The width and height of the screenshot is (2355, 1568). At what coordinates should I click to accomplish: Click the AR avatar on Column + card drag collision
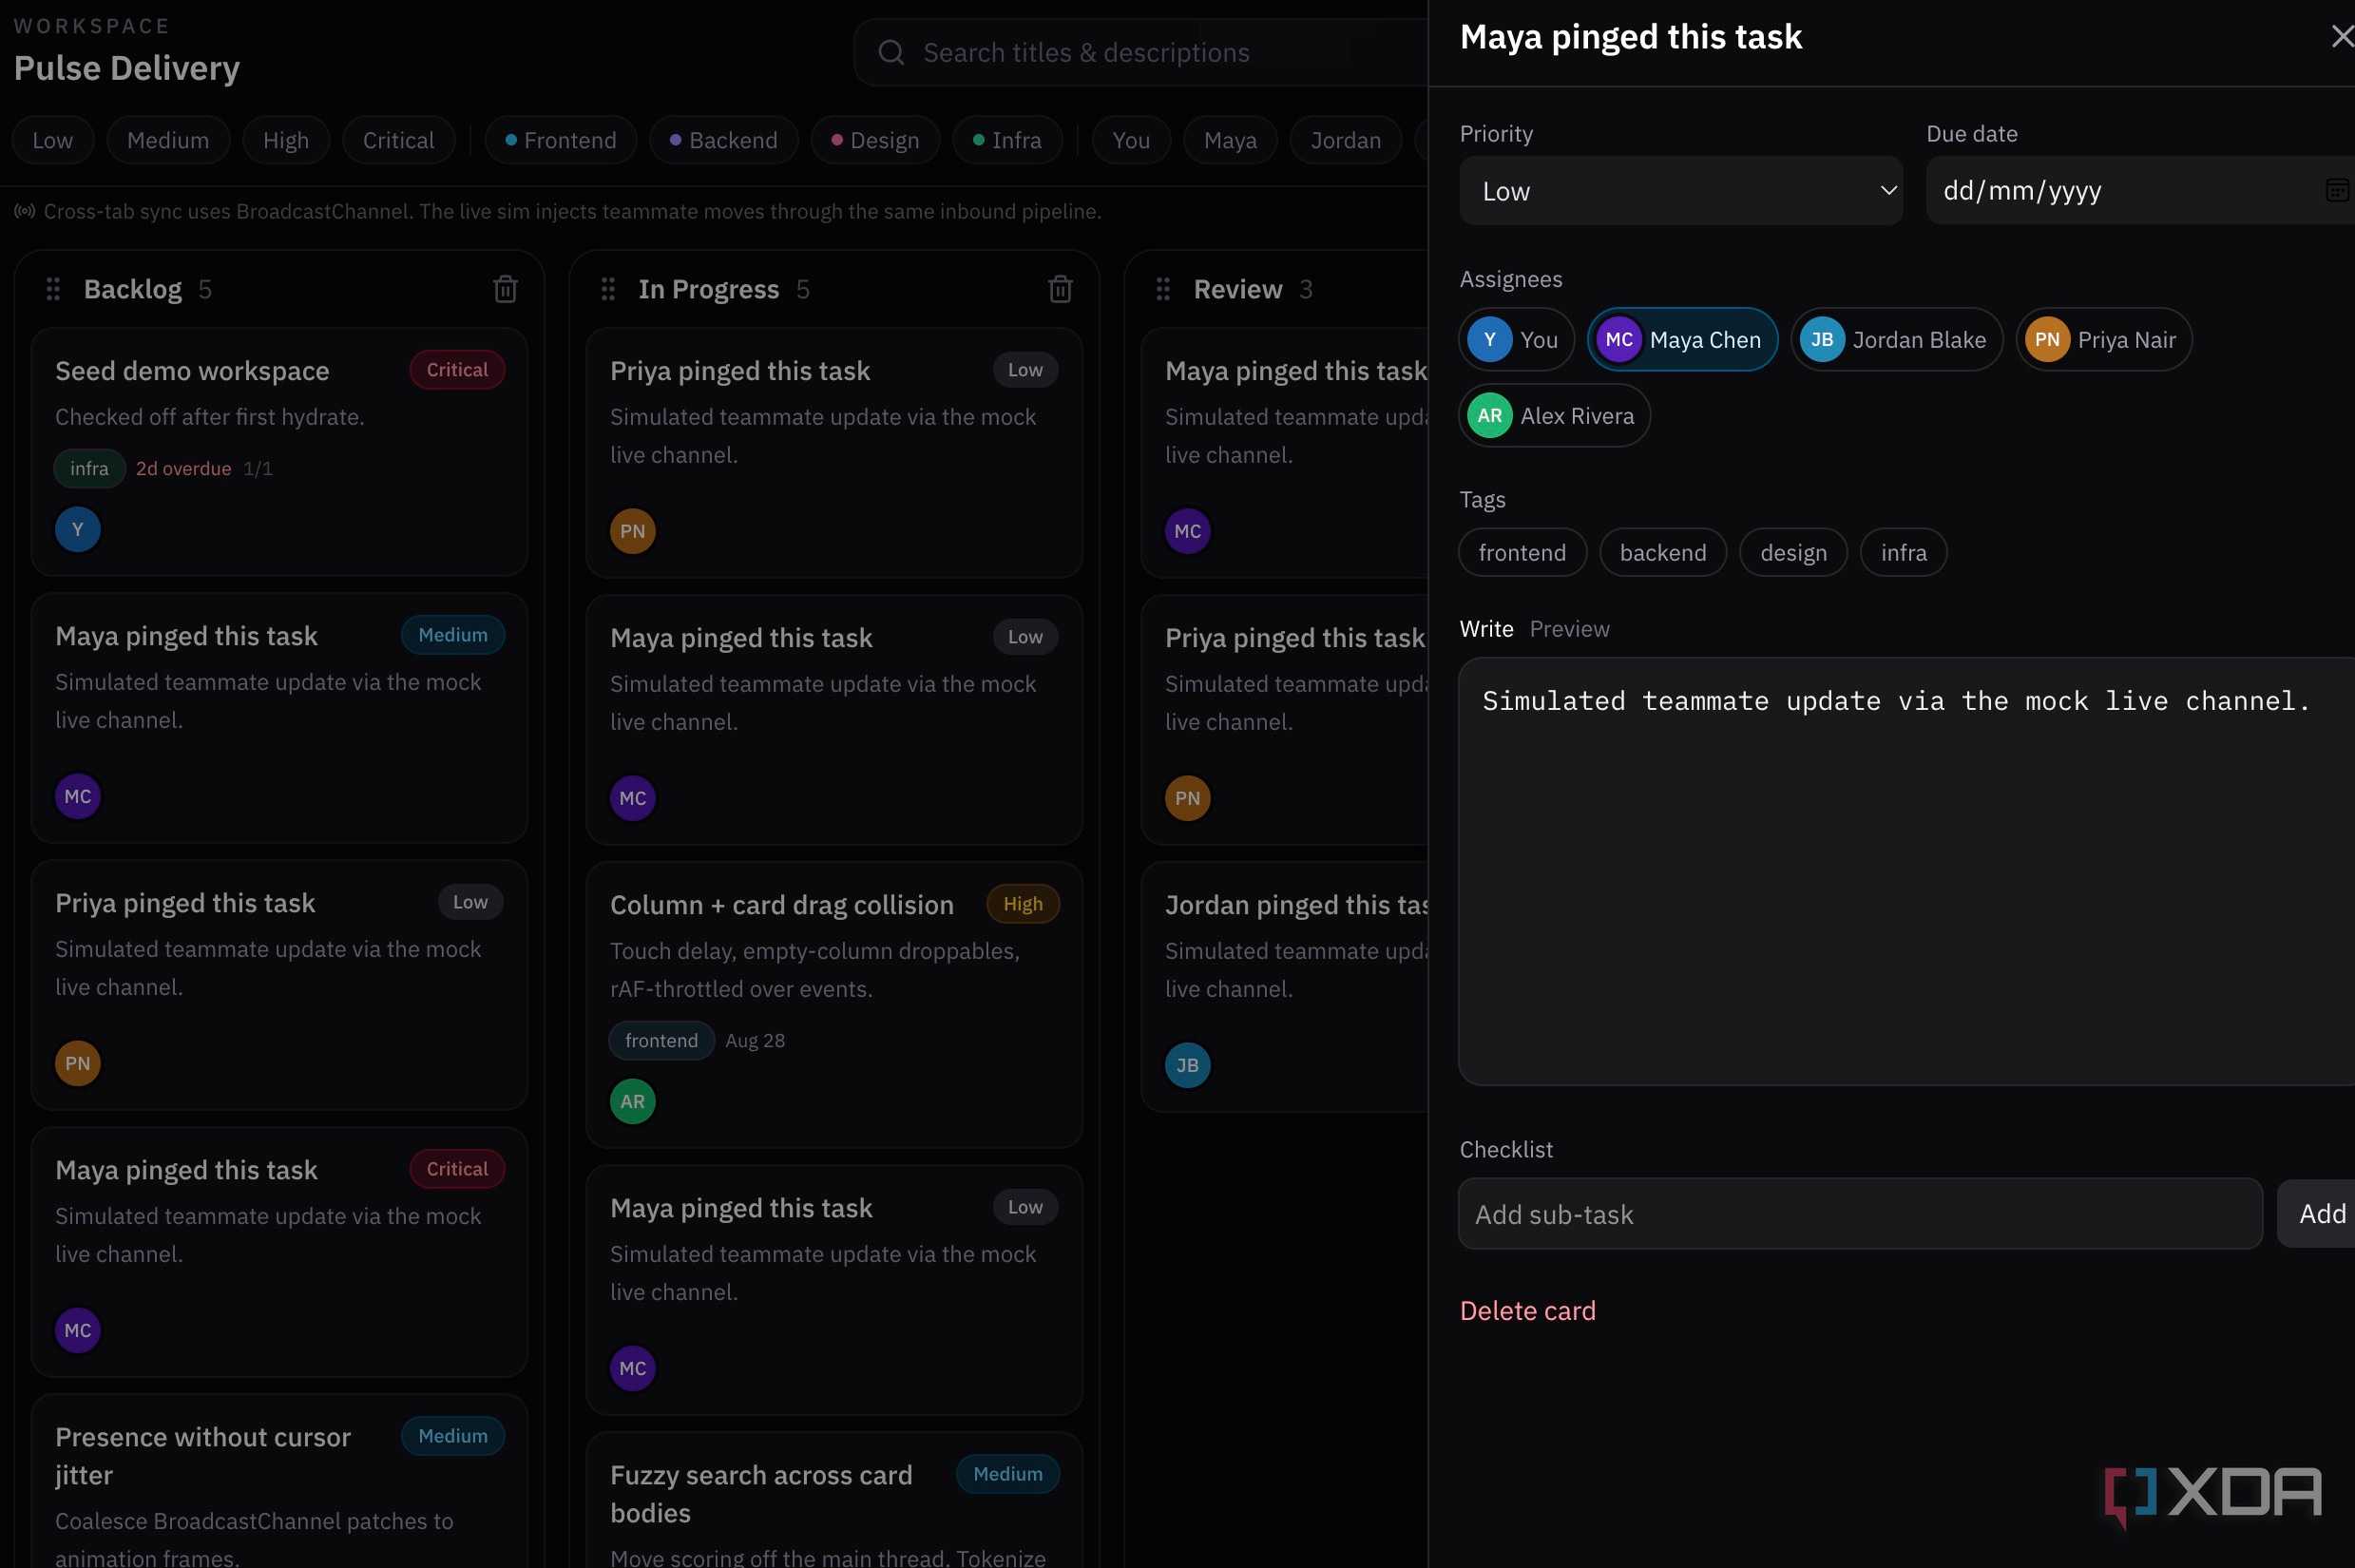tap(632, 1101)
